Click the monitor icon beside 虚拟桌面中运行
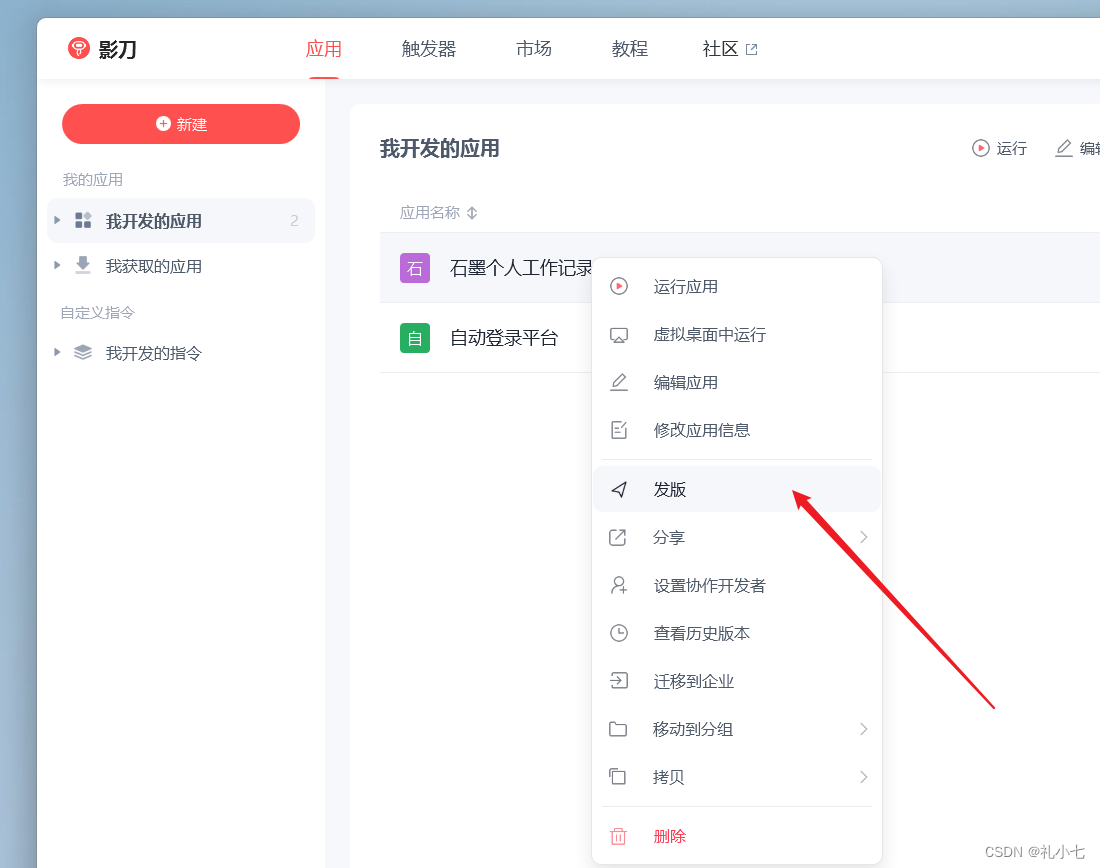This screenshot has height=868, width=1100. pyautogui.click(x=619, y=335)
